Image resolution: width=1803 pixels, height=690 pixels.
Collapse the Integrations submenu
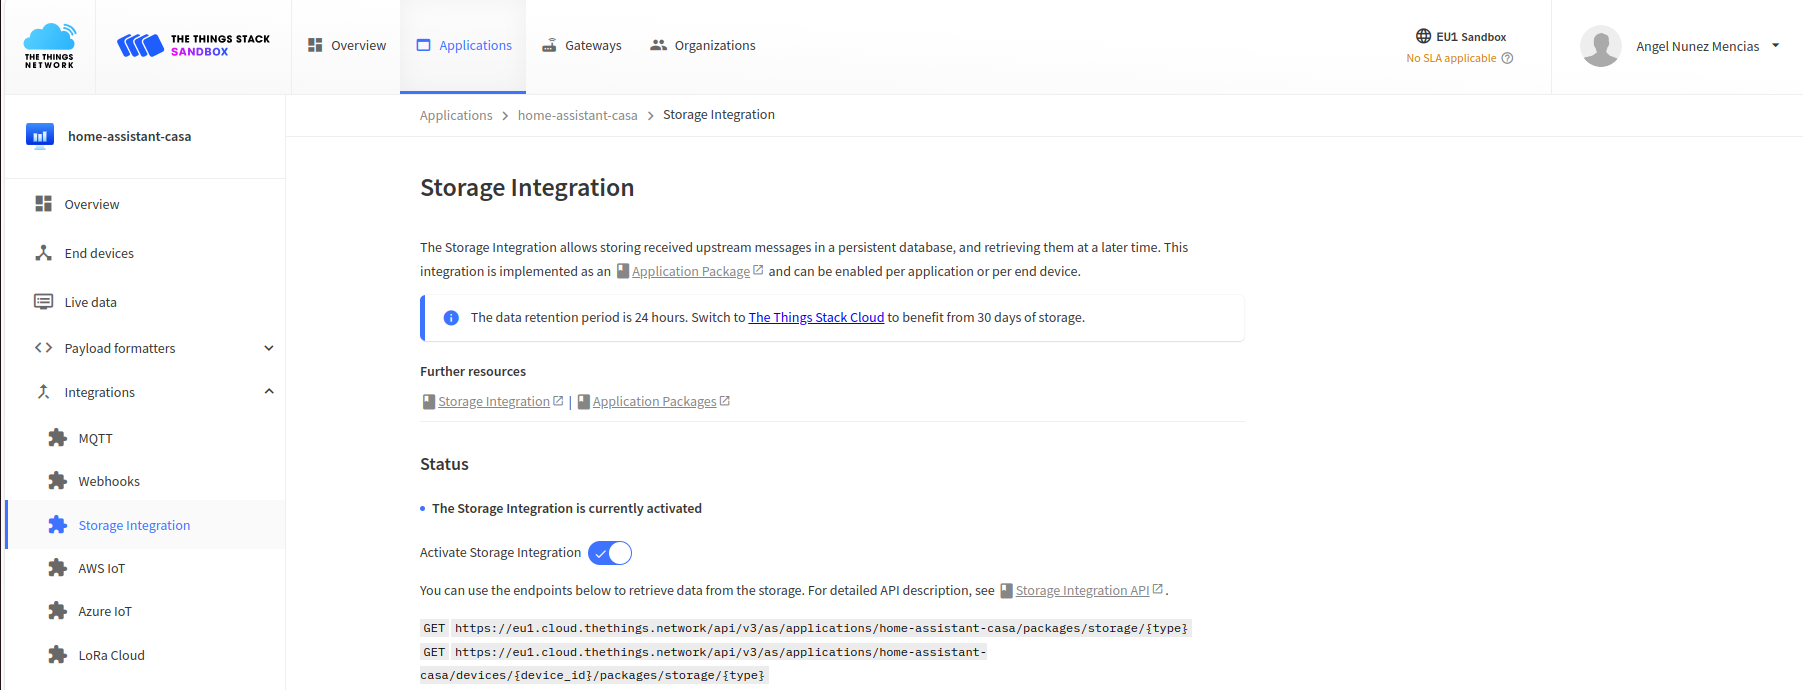coord(268,392)
